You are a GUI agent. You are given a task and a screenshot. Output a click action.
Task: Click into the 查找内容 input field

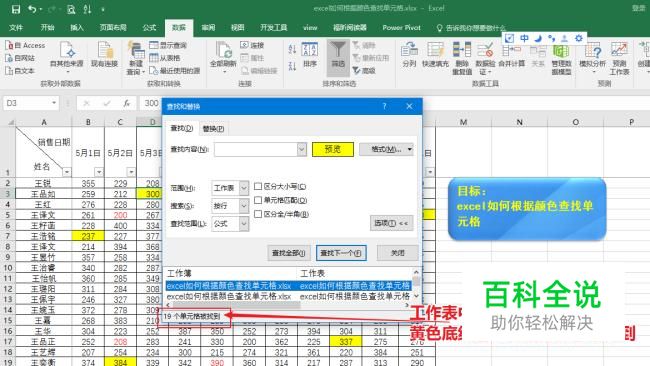click(x=256, y=149)
